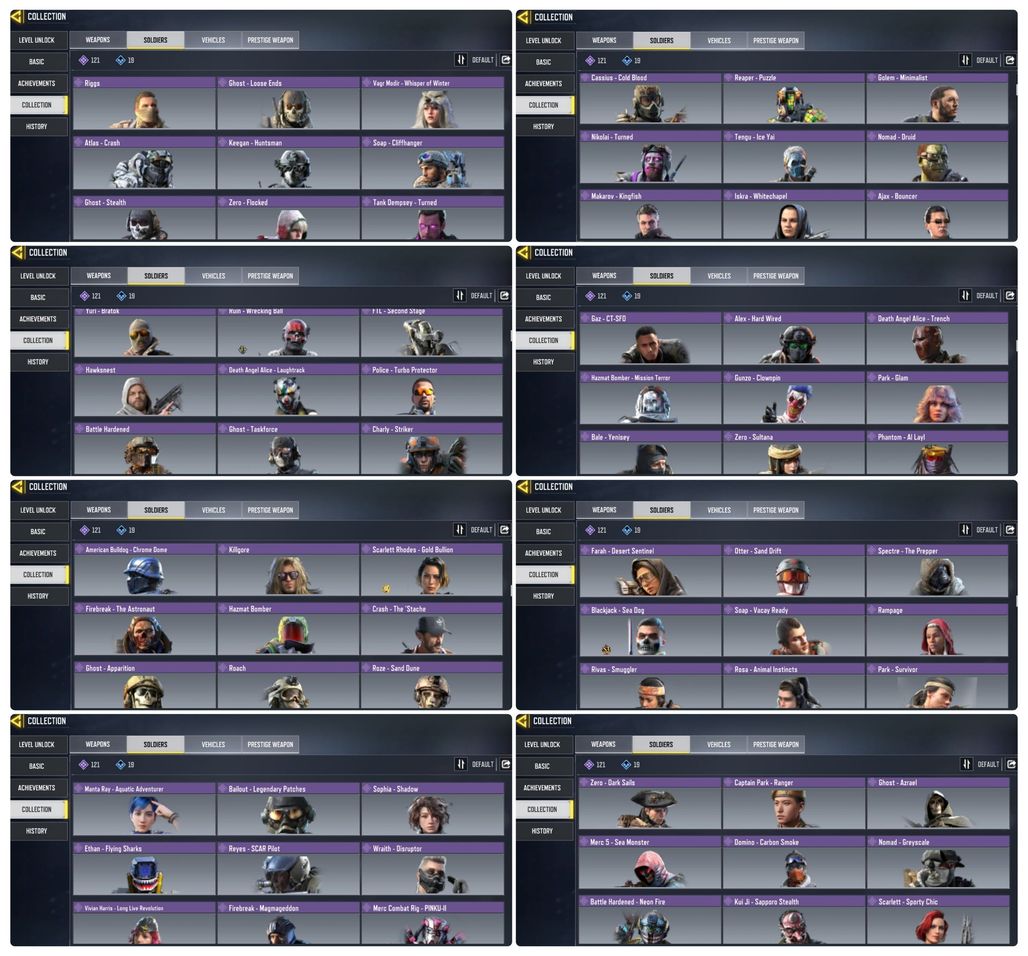Select the Ghost - Loose Ends soldier card
This screenshot has height=956, width=1028.
click(x=288, y=104)
